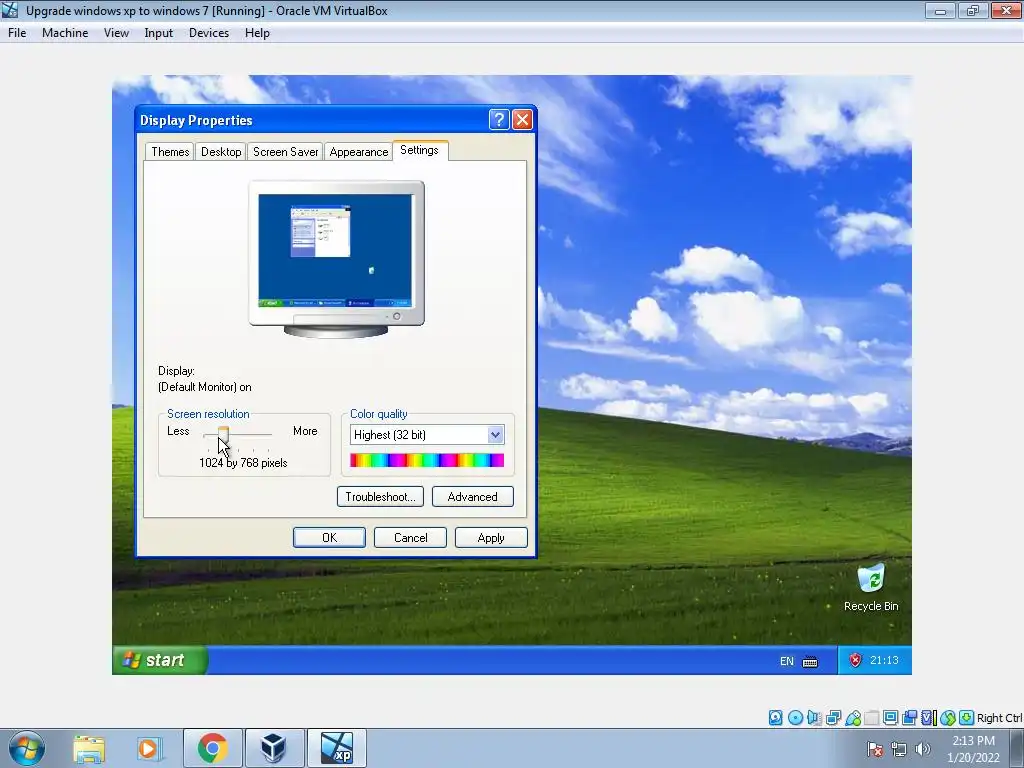Screen dimensions: 1024x768
Task: Click the rainbow color quality preview bar
Action: coord(427,460)
